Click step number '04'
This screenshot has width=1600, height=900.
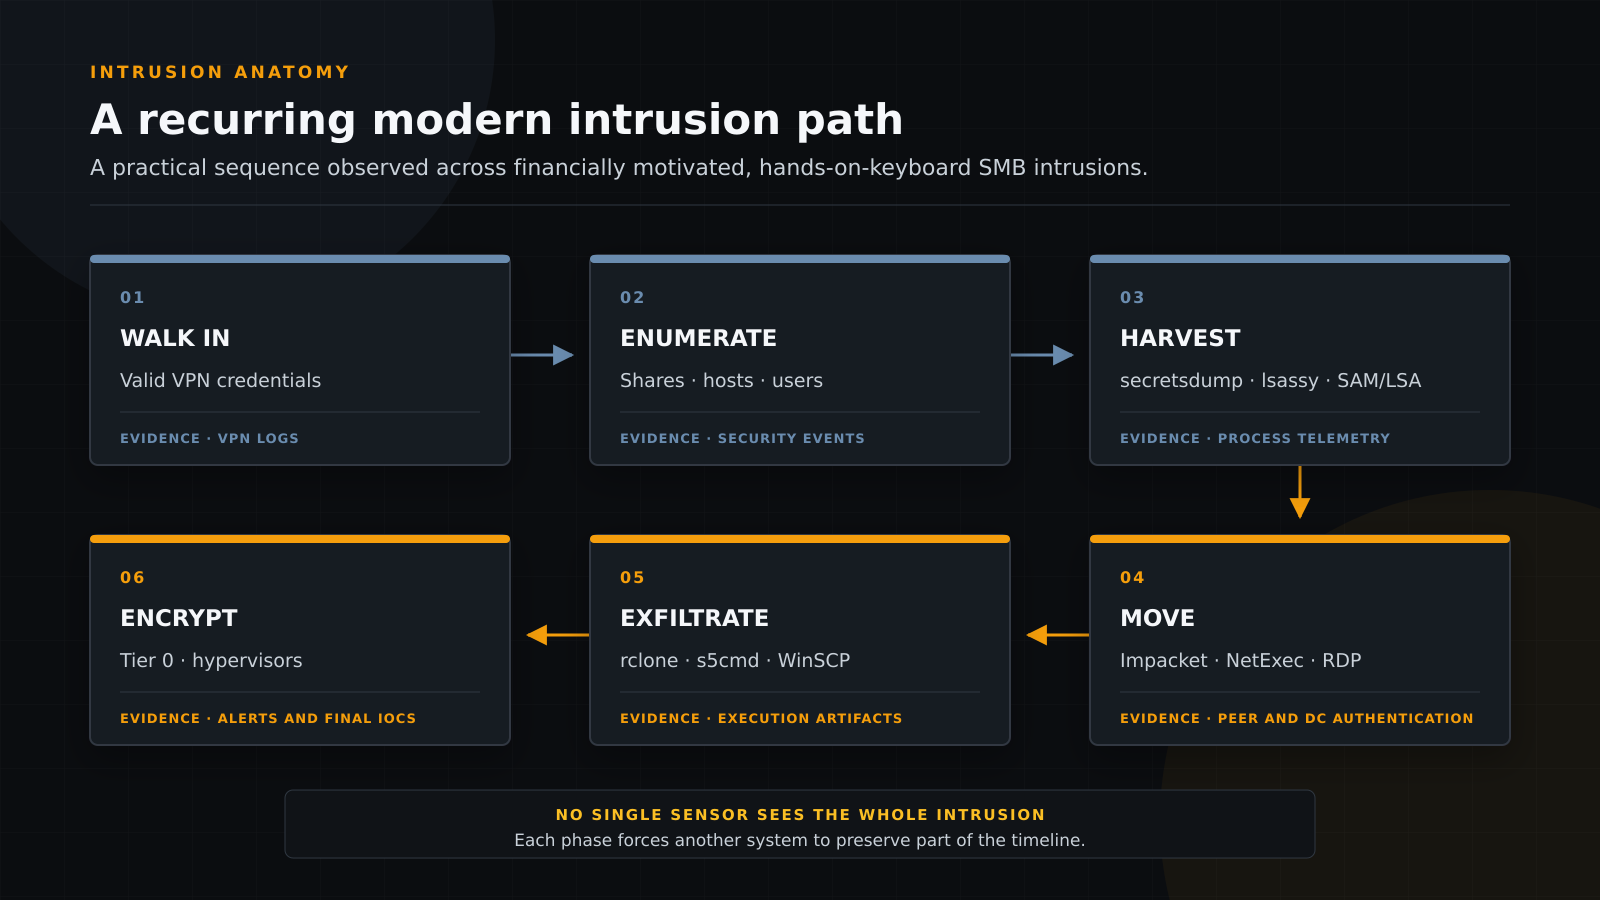tap(1132, 577)
